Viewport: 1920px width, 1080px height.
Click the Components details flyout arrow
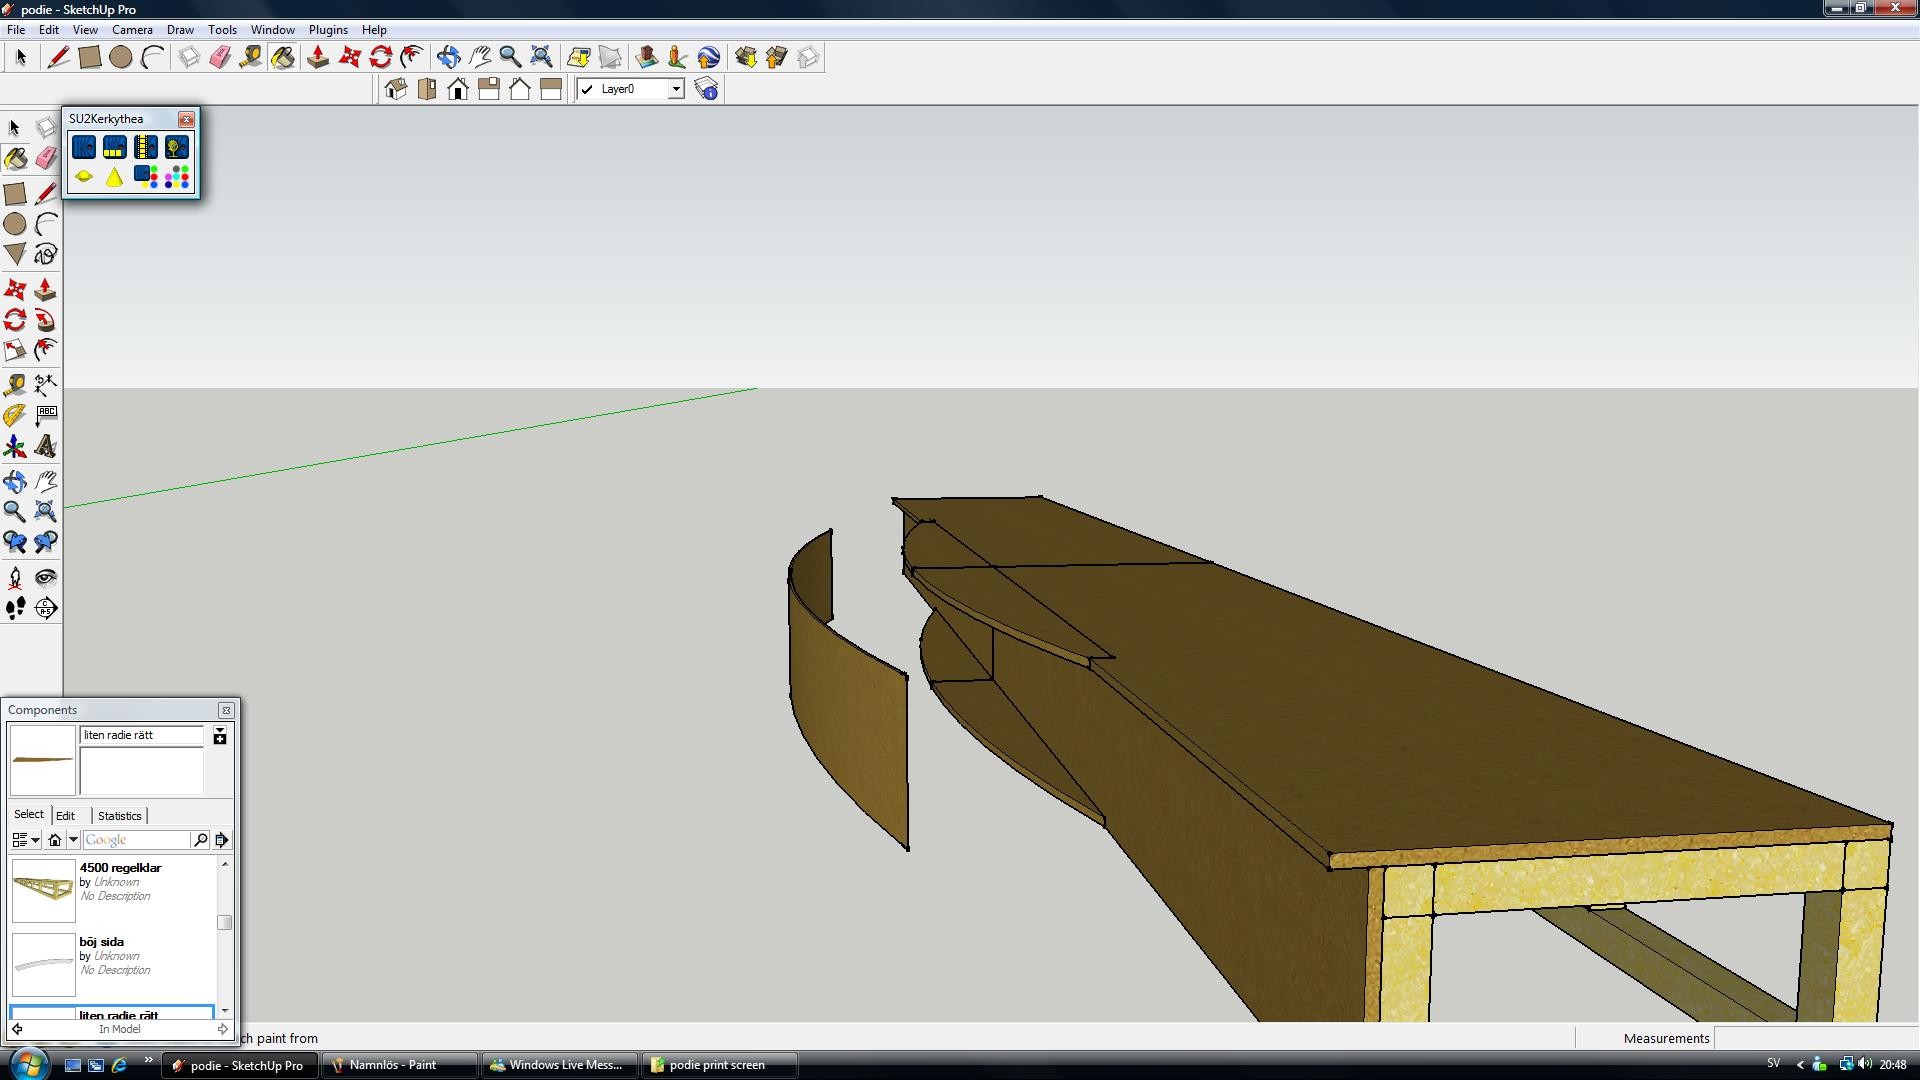(222, 840)
